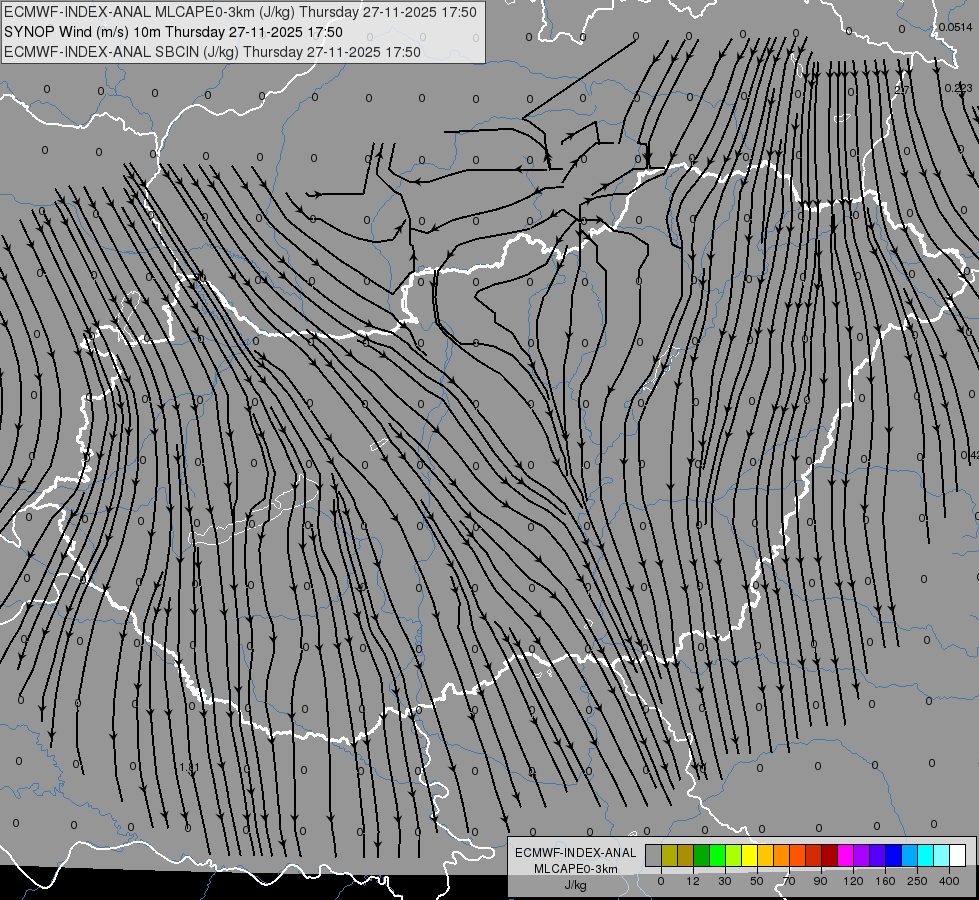Click the legend tick label 12

(693, 881)
